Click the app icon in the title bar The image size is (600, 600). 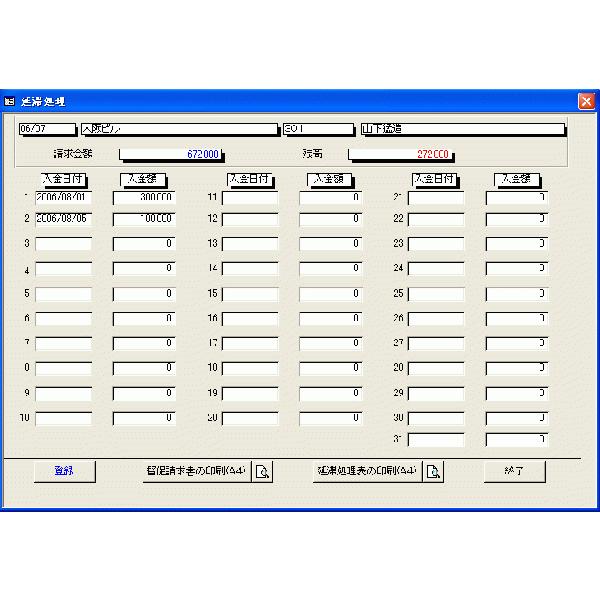10,101
